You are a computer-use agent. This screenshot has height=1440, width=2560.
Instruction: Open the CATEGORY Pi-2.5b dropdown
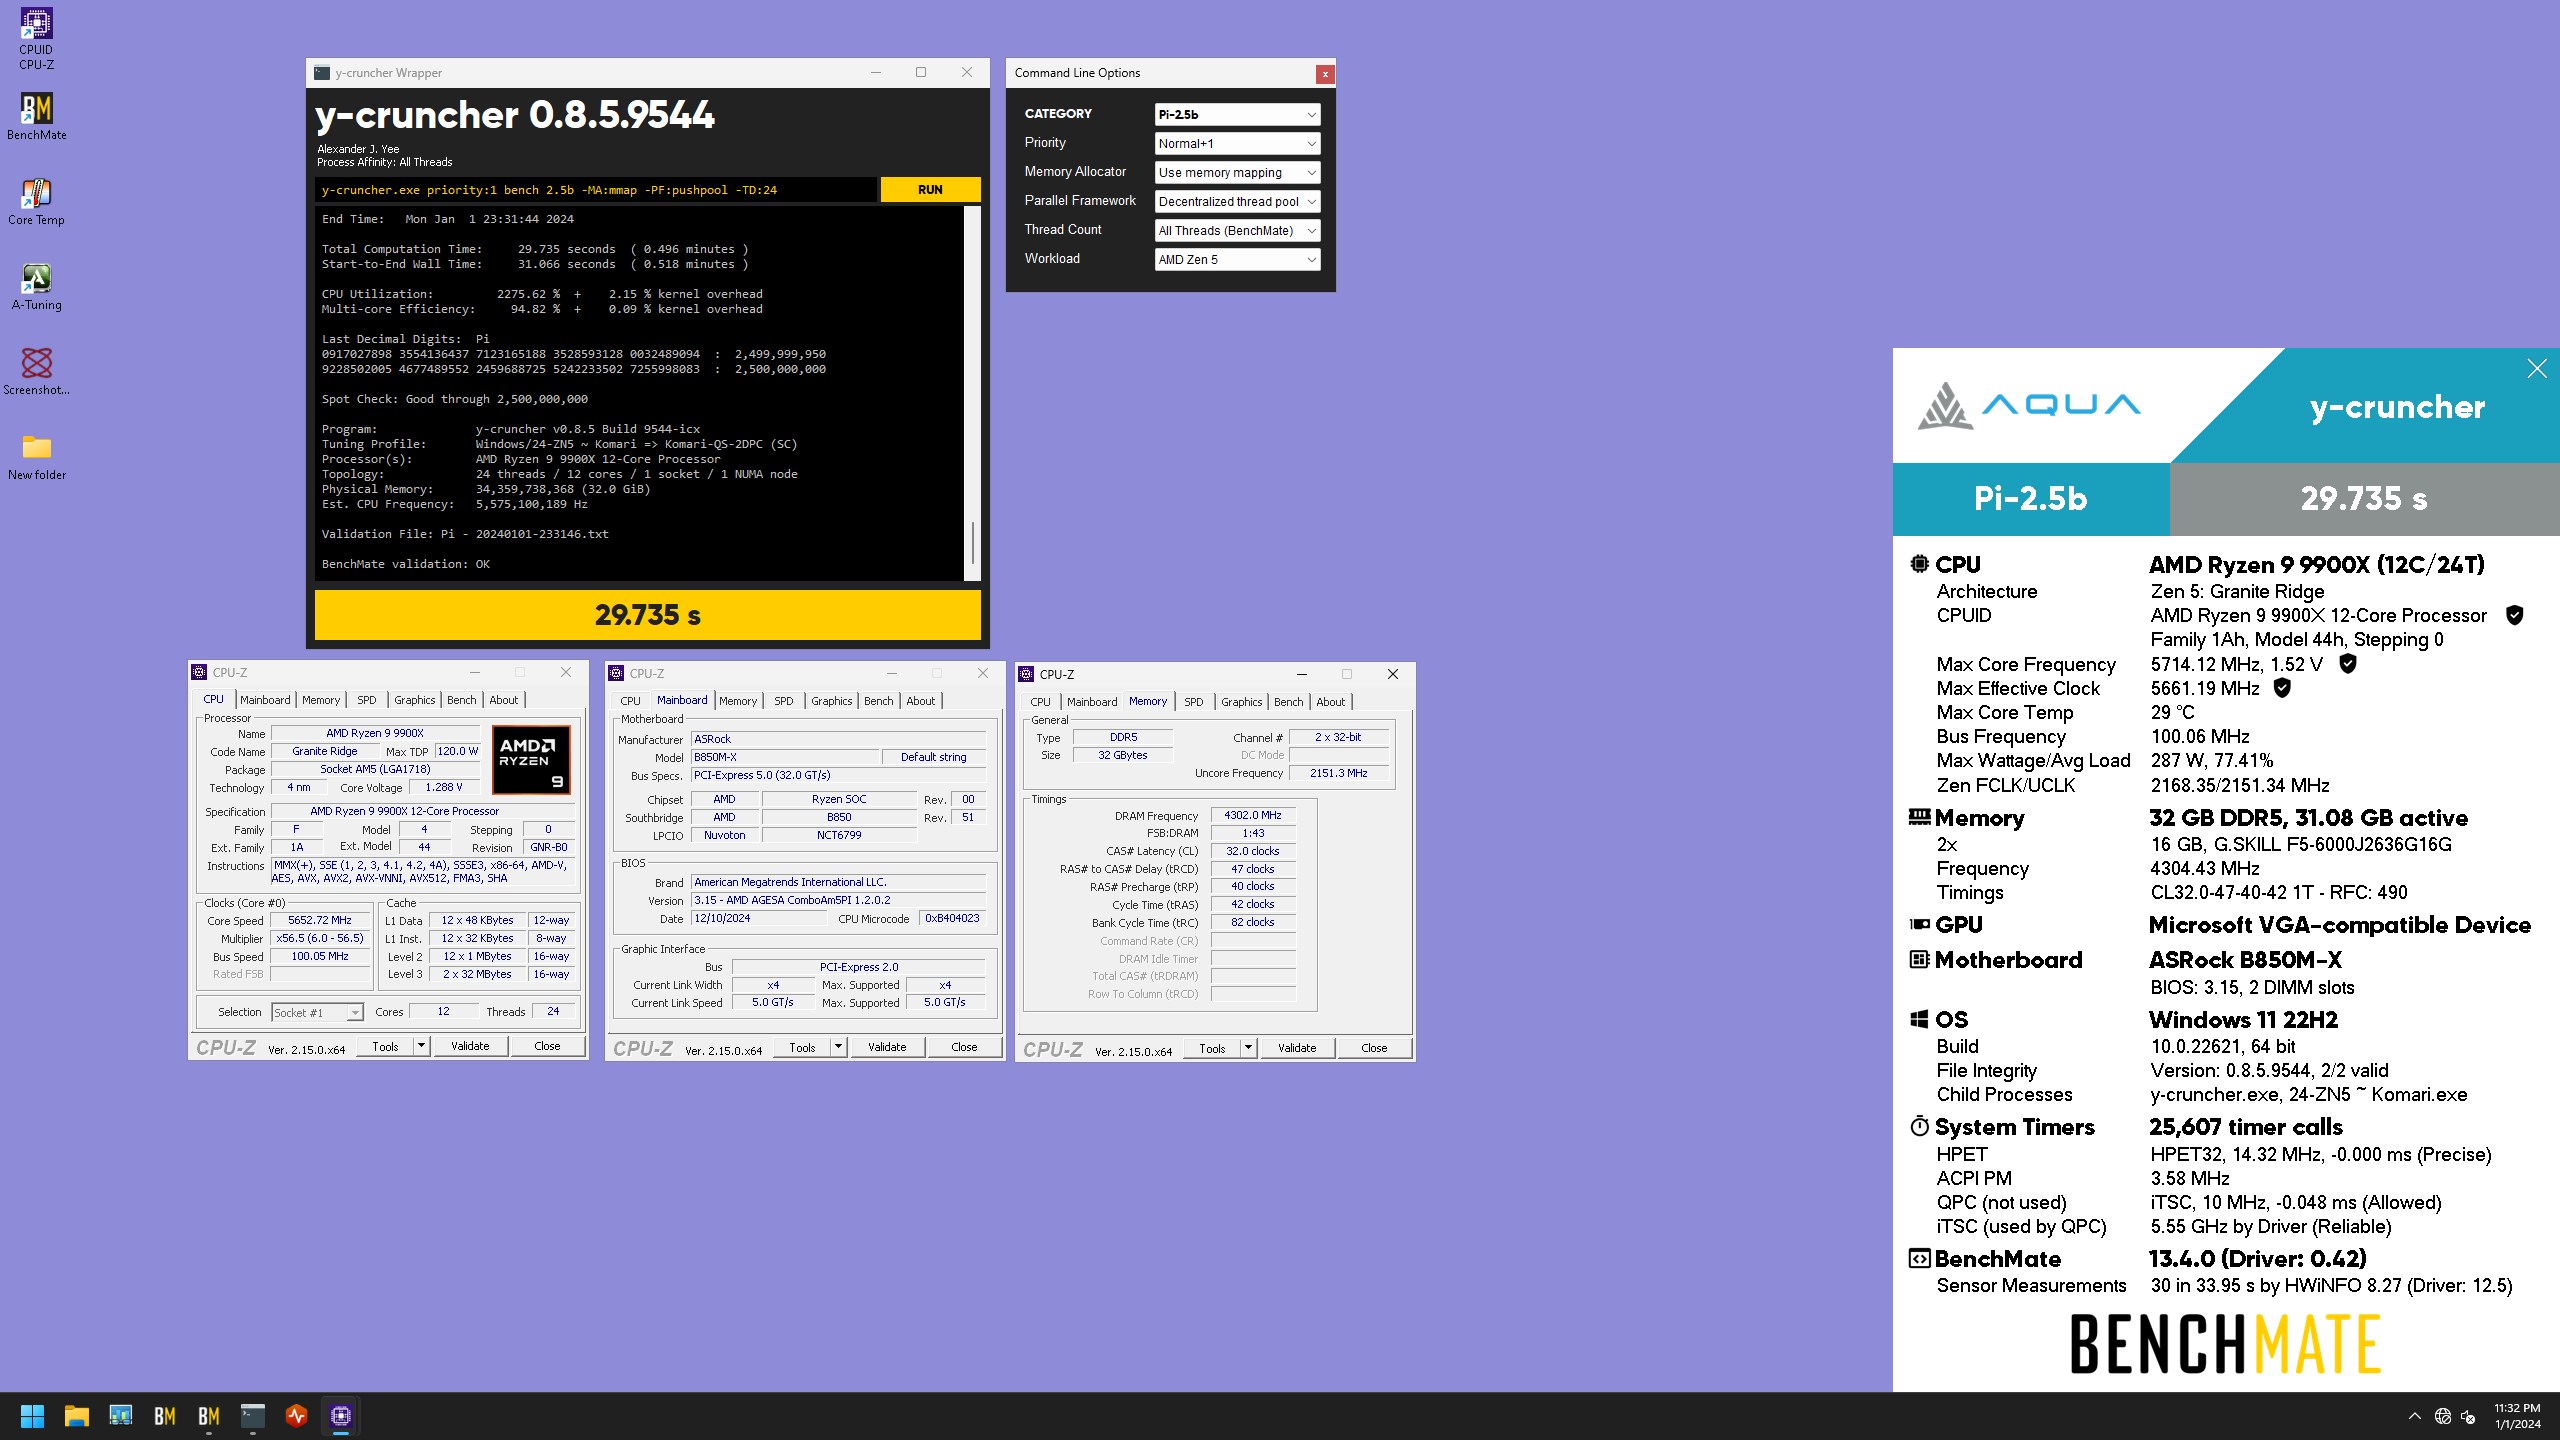(1237, 115)
